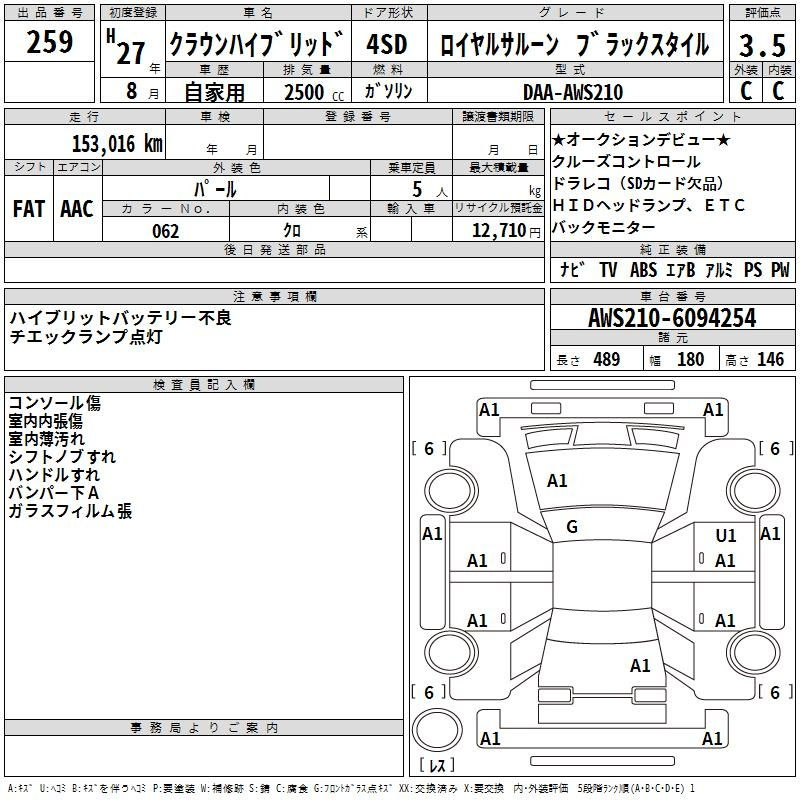Viewport: 800px width, 800px height.
Task: Click the lot number 259
Action: pos(49,42)
